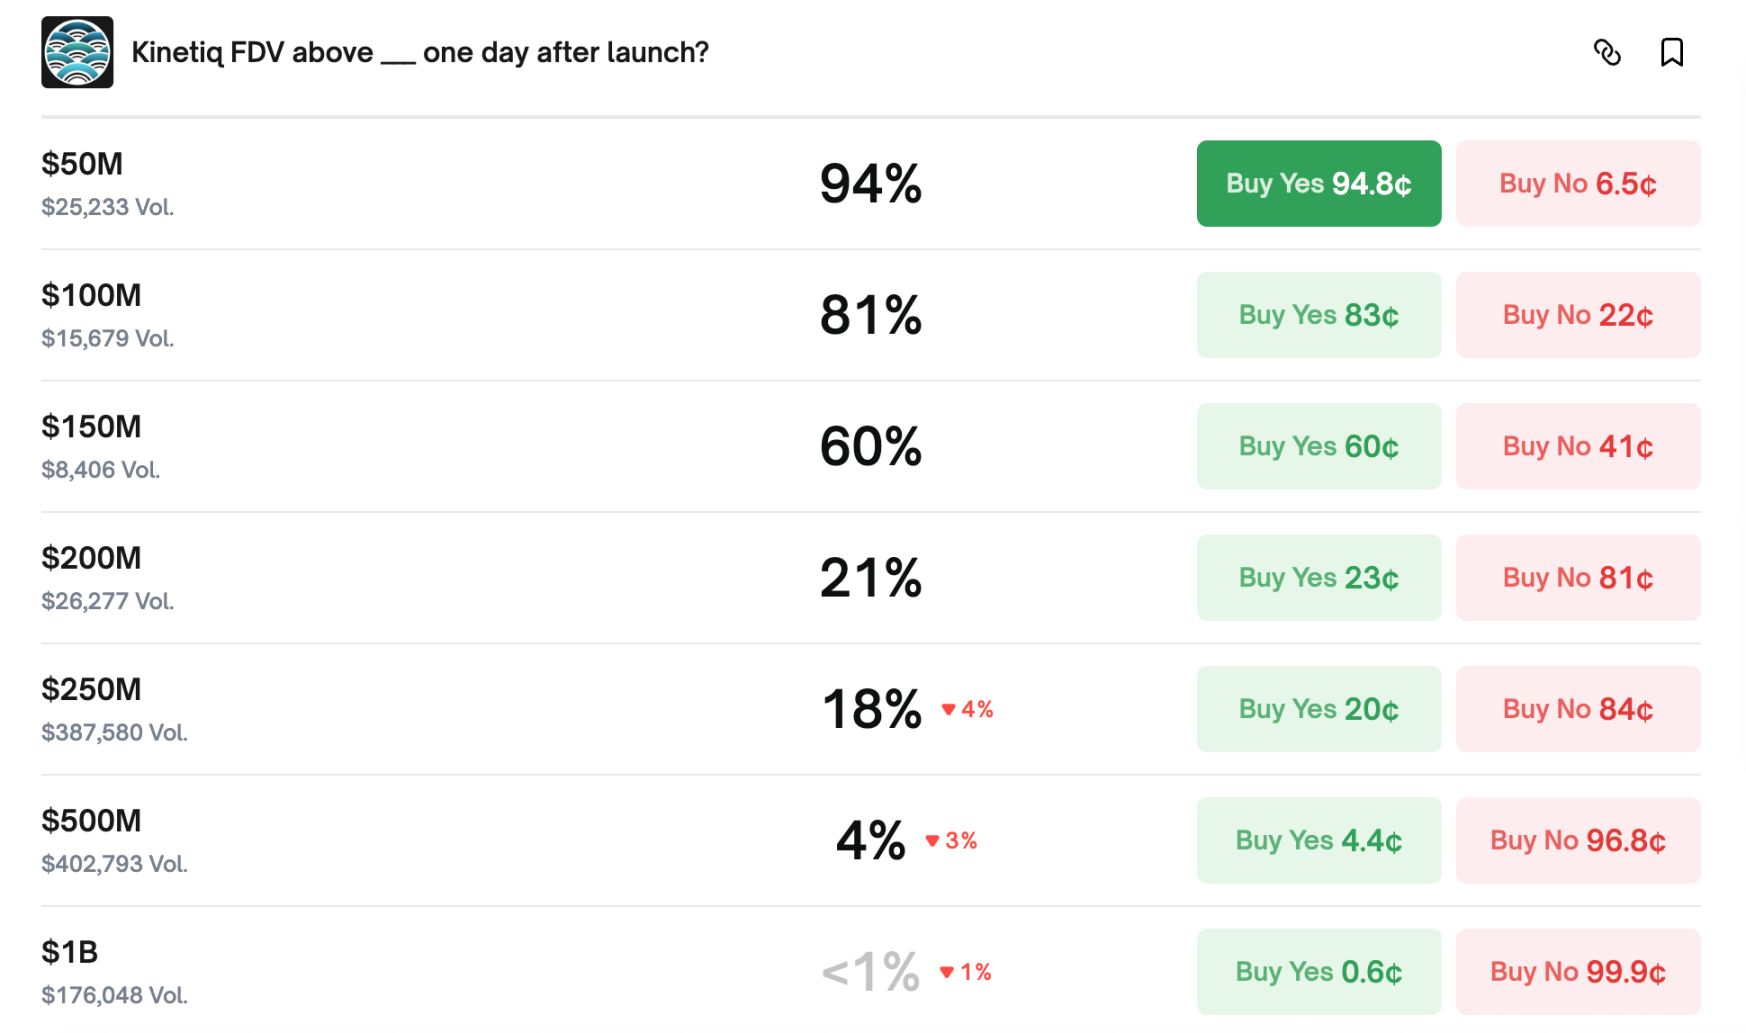
Task: Buy Yes at 4.4¢ for $500M
Action: 1318,840
